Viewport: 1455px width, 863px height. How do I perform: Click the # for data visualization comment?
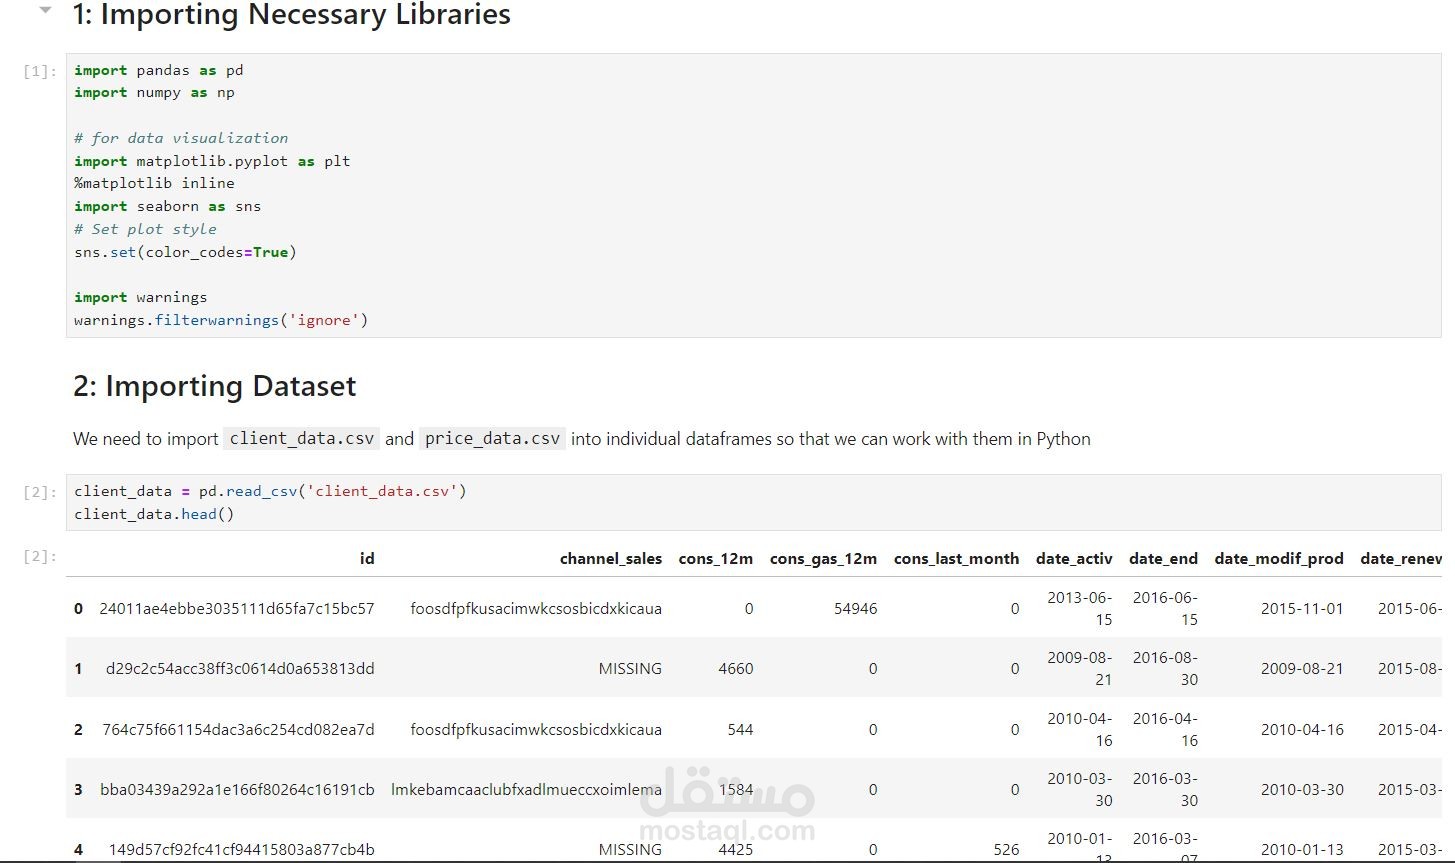click(x=181, y=138)
